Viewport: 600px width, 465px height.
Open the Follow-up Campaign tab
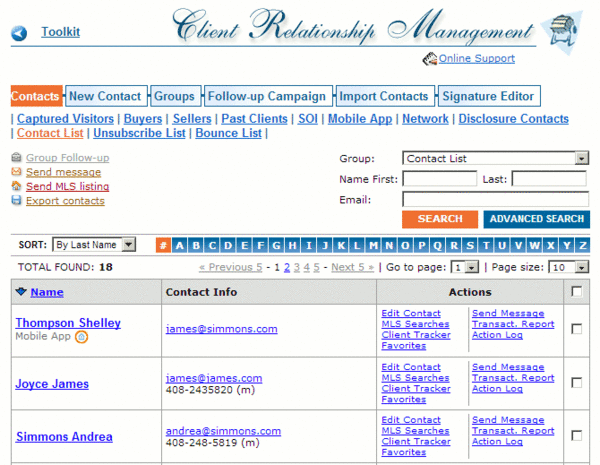coord(268,96)
